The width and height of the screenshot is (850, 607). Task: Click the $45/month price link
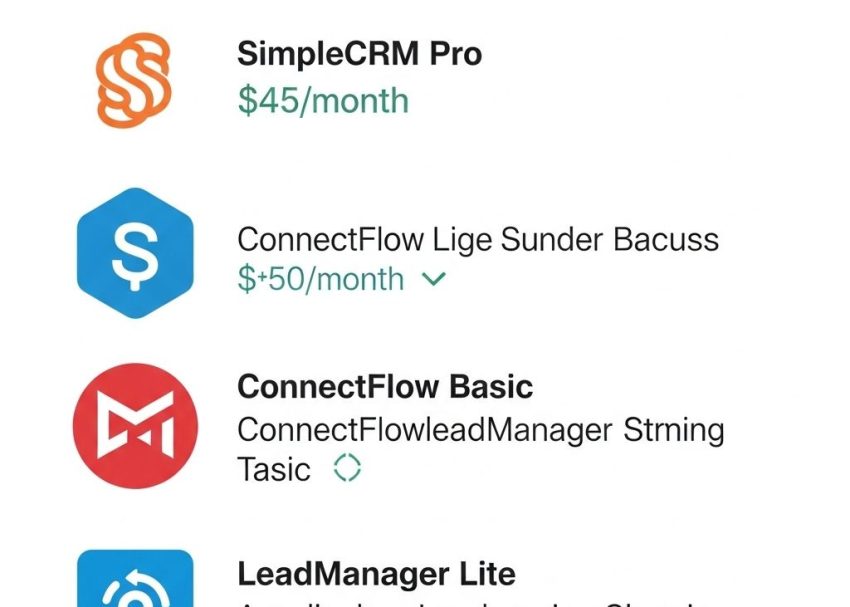[x=320, y=100]
